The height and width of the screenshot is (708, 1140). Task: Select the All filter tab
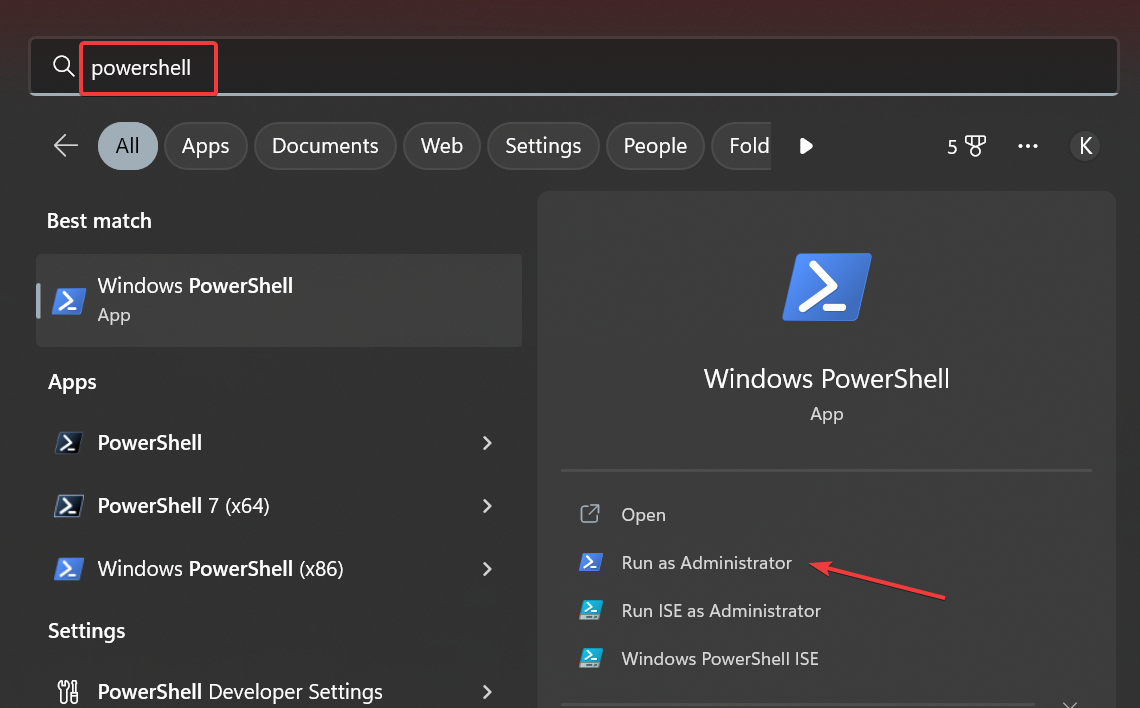point(127,146)
